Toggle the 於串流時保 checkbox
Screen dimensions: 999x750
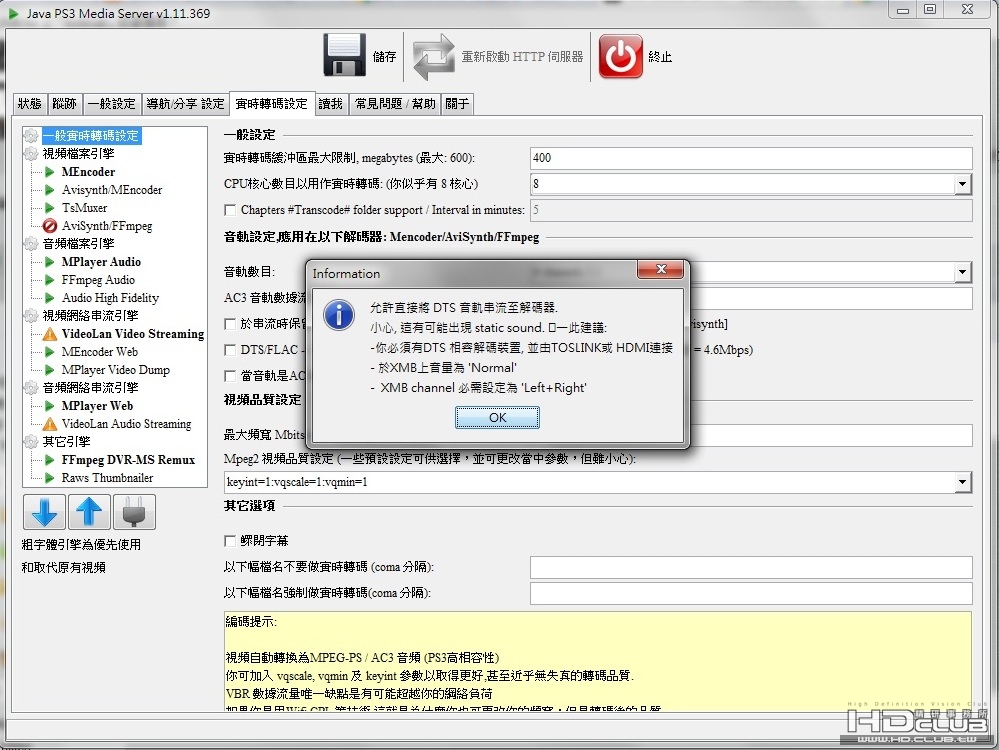(230, 324)
